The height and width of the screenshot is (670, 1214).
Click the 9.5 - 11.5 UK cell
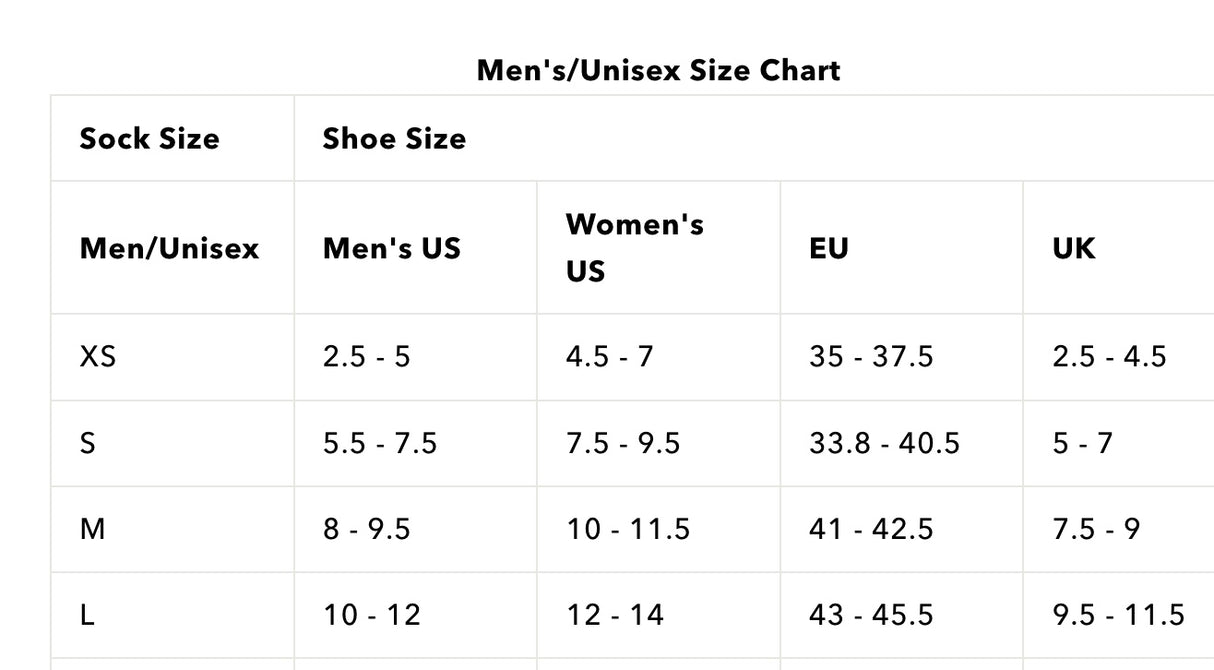1118,615
